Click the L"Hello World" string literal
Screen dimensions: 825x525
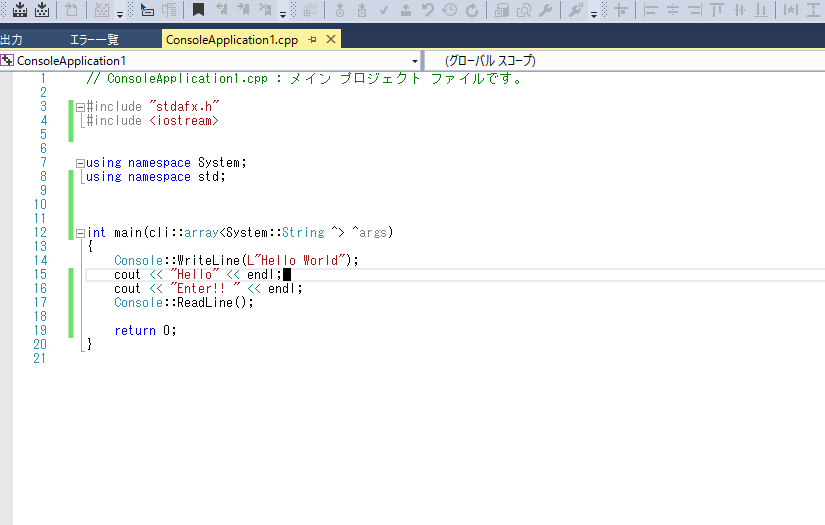pyautogui.click(x=296, y=260)
